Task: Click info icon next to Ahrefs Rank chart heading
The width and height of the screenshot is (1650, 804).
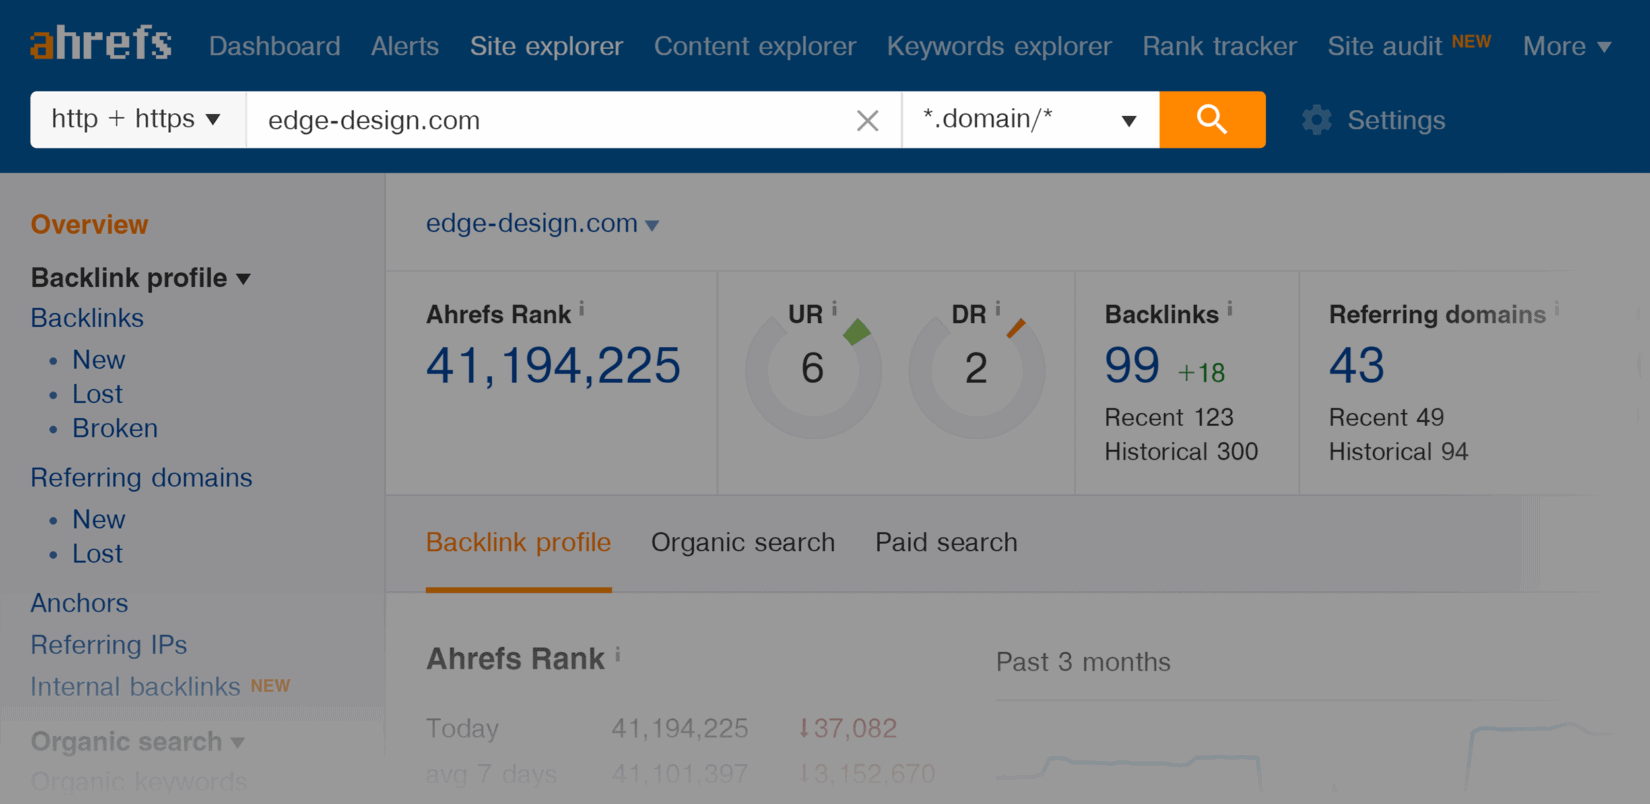Action: point(618,655)
